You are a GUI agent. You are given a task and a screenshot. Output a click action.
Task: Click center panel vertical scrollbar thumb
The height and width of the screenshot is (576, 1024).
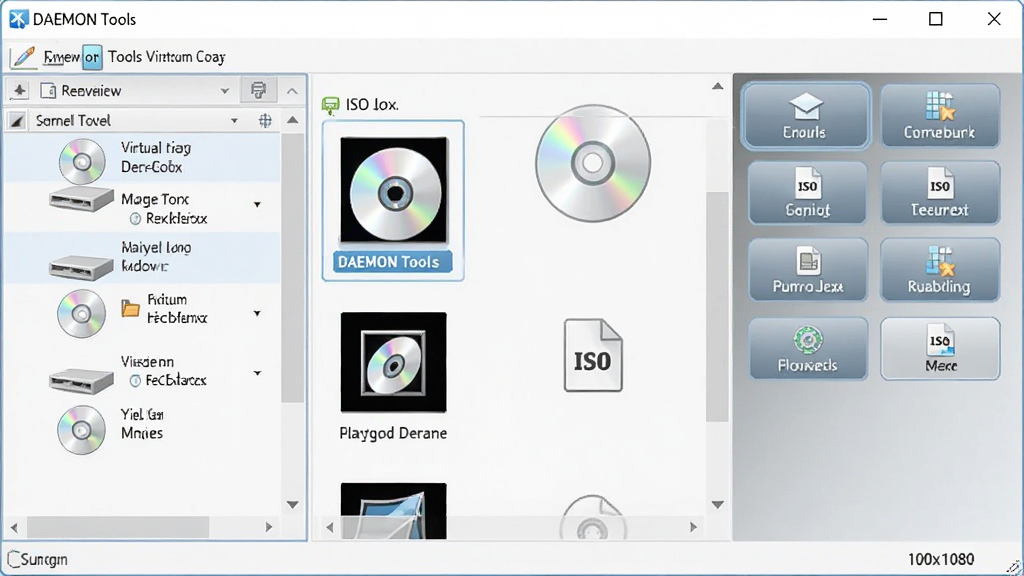coord(717,307)
